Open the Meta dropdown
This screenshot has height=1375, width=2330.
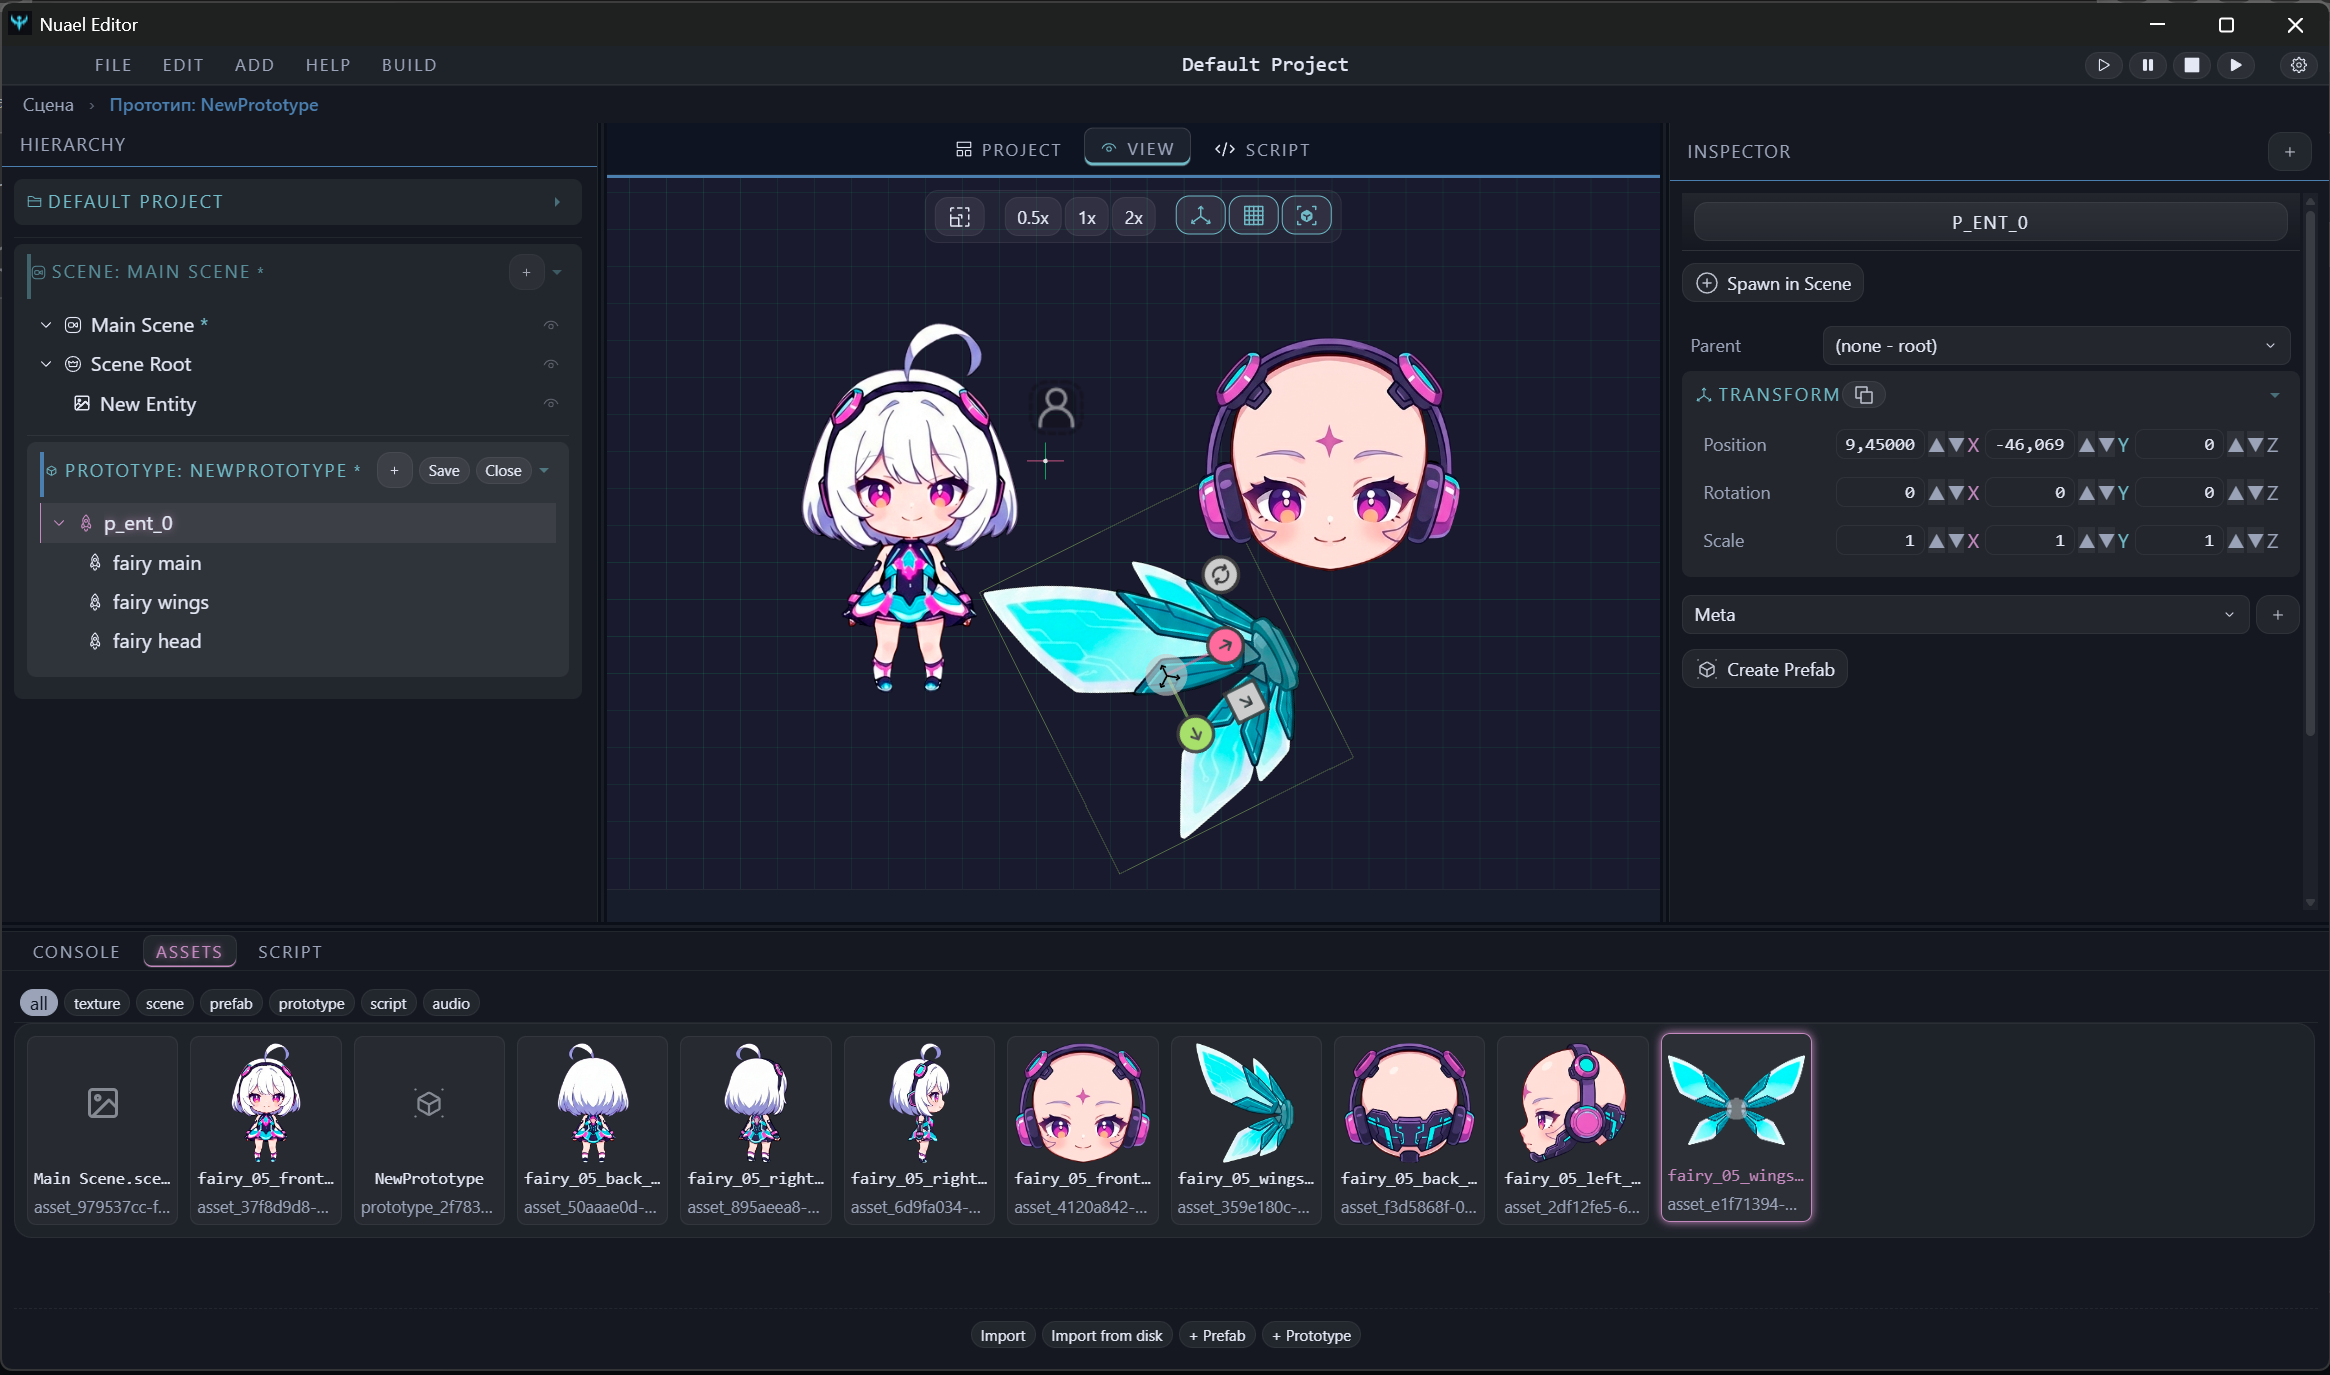[1965, 615]
